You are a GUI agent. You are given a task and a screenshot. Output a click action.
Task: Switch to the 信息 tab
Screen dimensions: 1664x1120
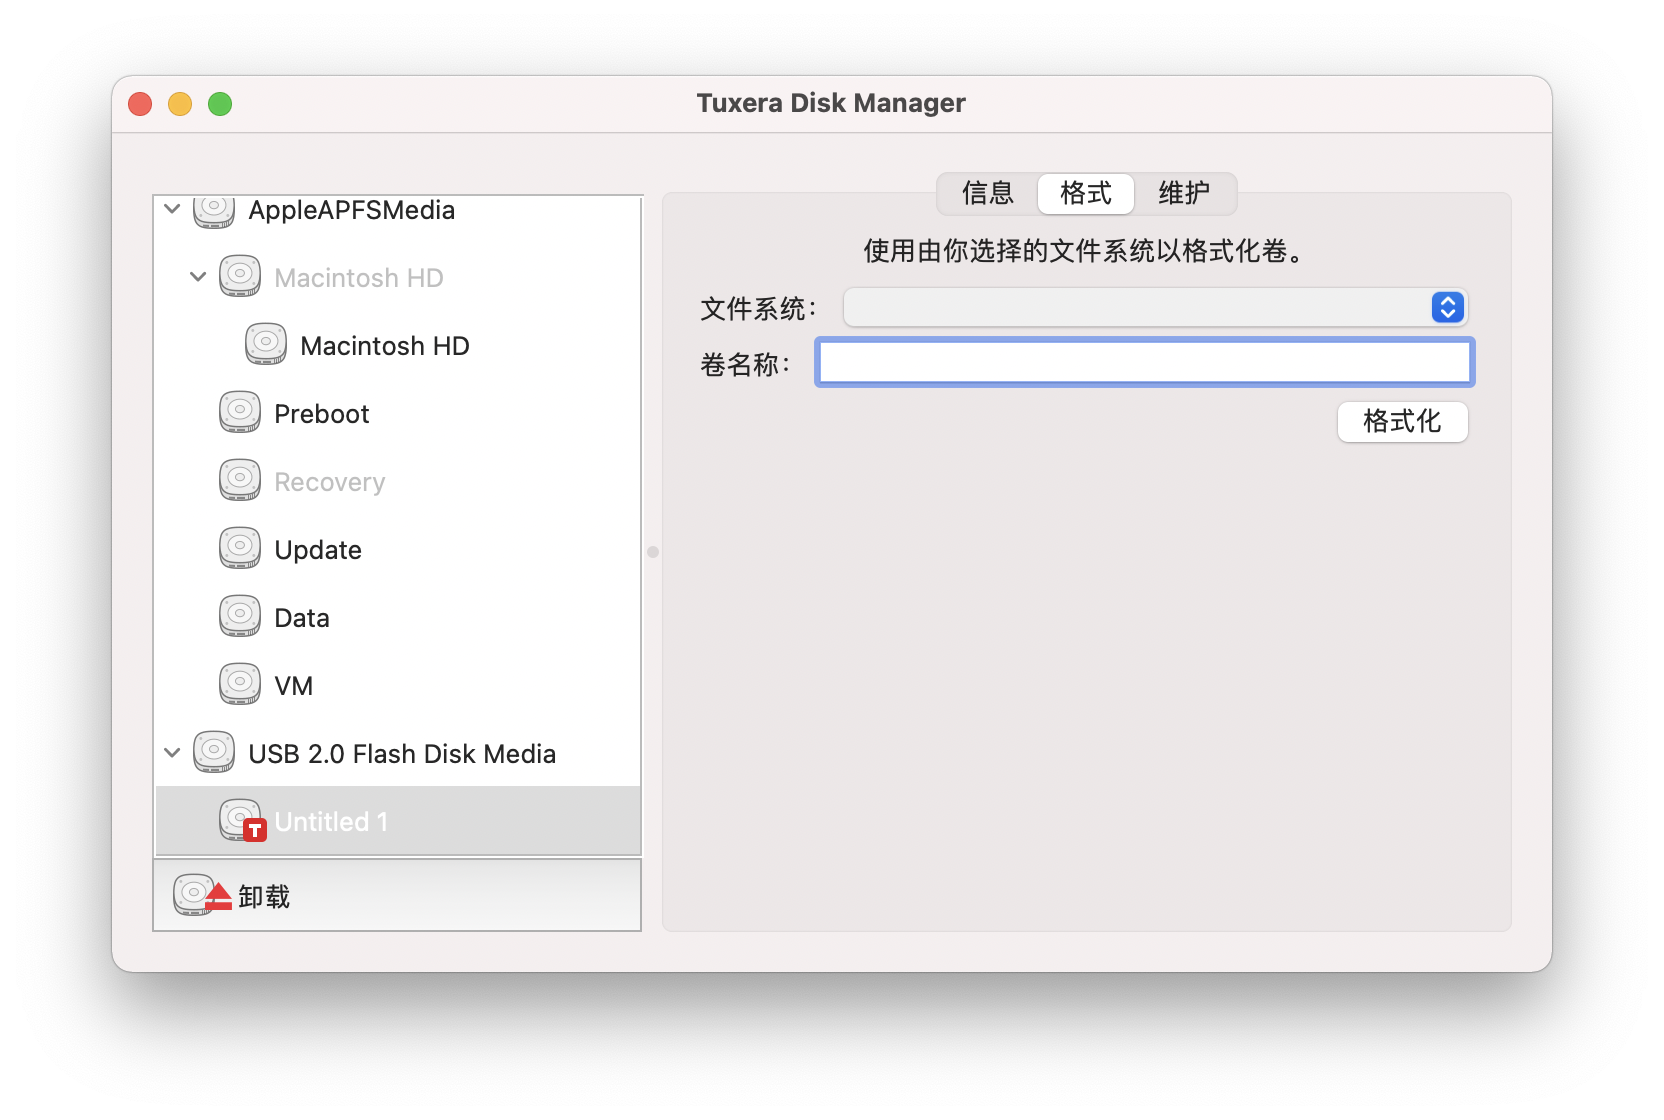[988, 193]
